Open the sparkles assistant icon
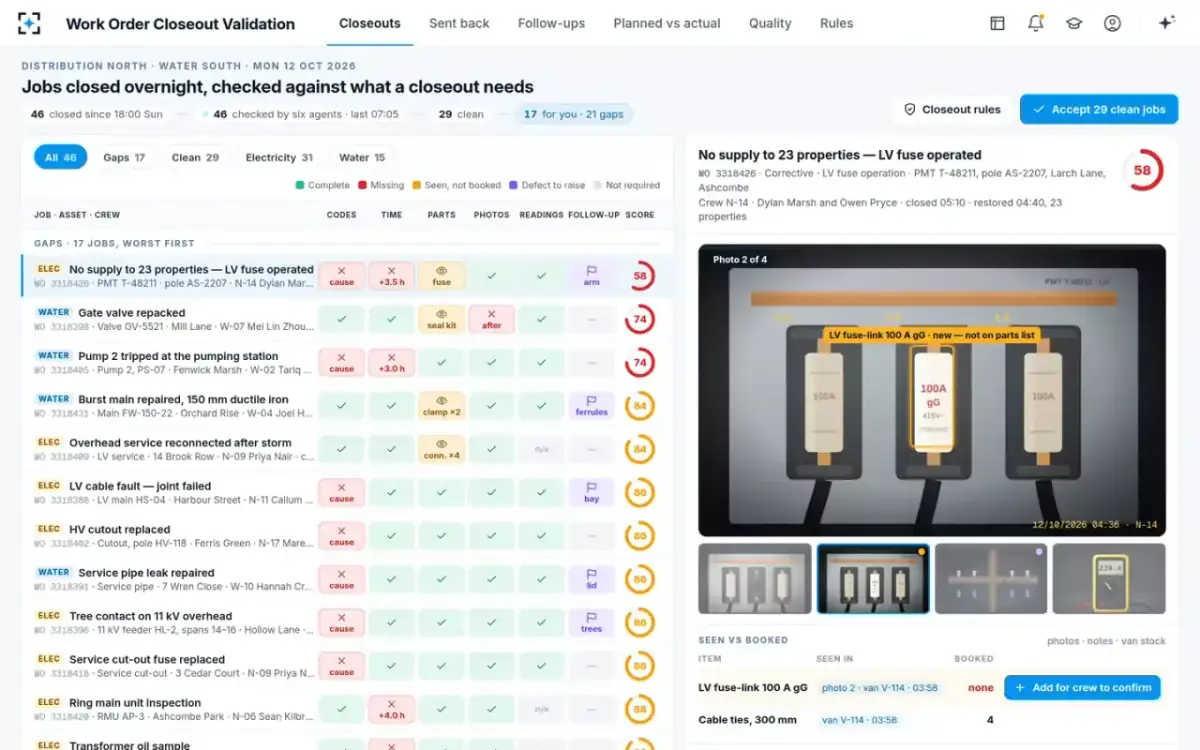 (x=1166, y=23)
